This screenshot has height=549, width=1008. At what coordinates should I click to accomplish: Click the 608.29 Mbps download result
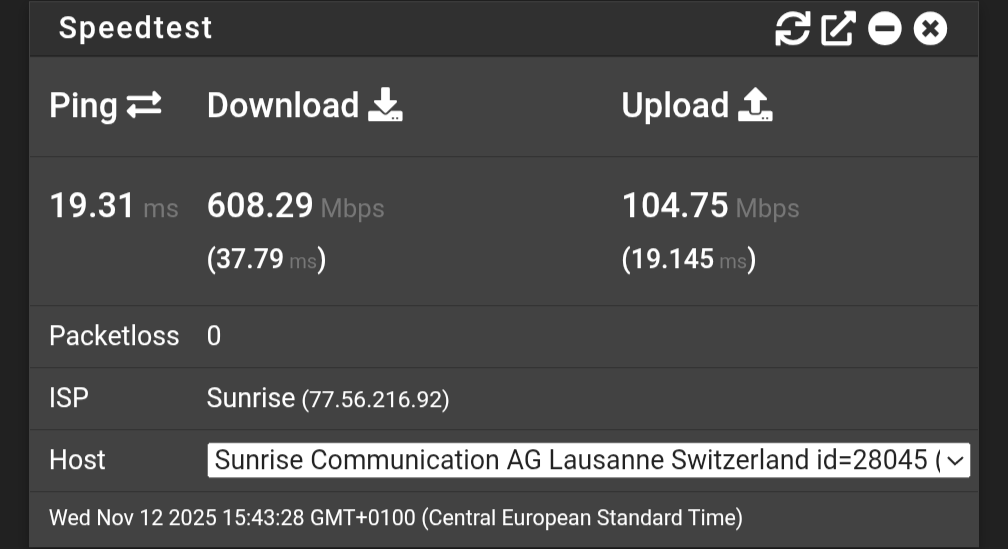261,206
